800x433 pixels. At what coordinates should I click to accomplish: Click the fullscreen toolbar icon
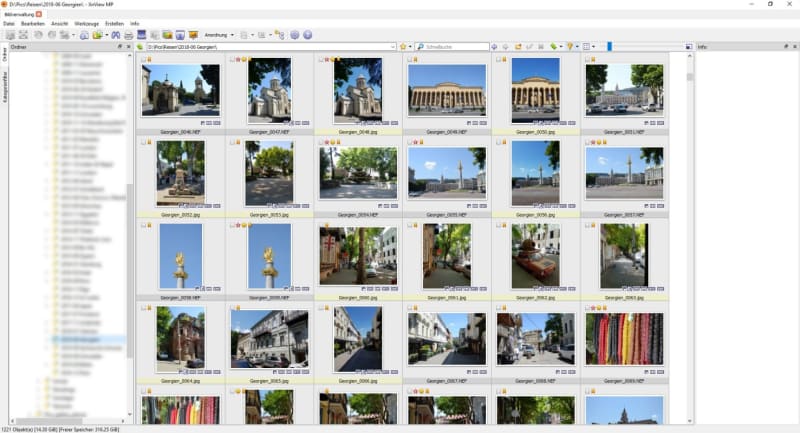[23, 35]
